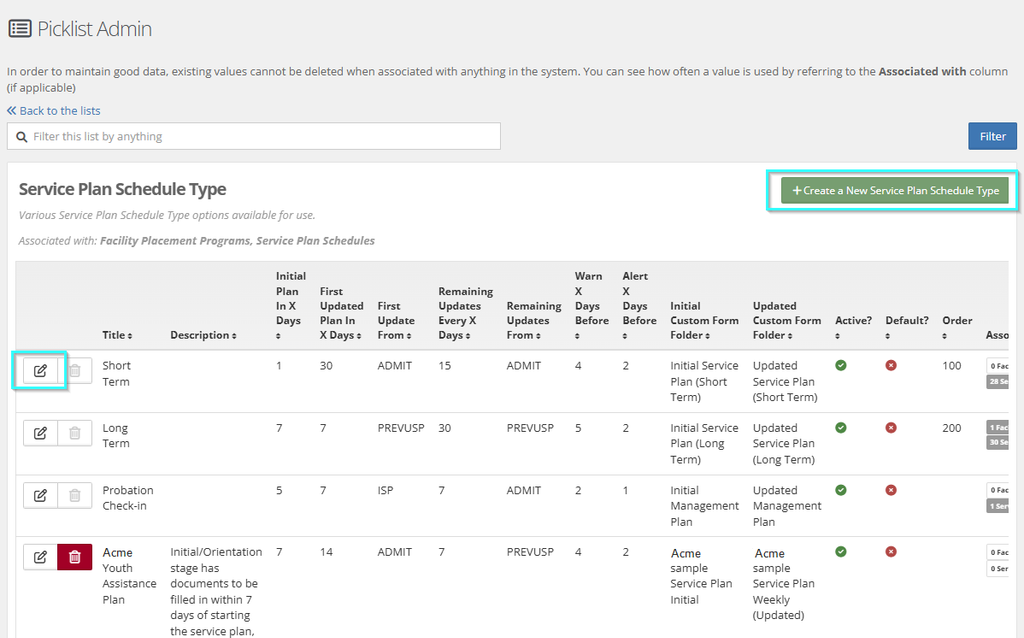Click the disabled trash icon for Probation Check-in
The height and width of the screenshot is (638, 1024).
tap(74, 496)
